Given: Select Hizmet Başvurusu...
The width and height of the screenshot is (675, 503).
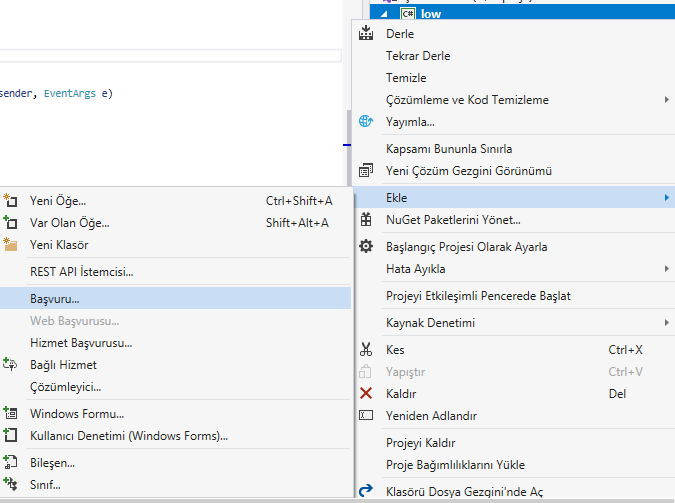Looking at the screenshot, I should (x=175, y=342).
